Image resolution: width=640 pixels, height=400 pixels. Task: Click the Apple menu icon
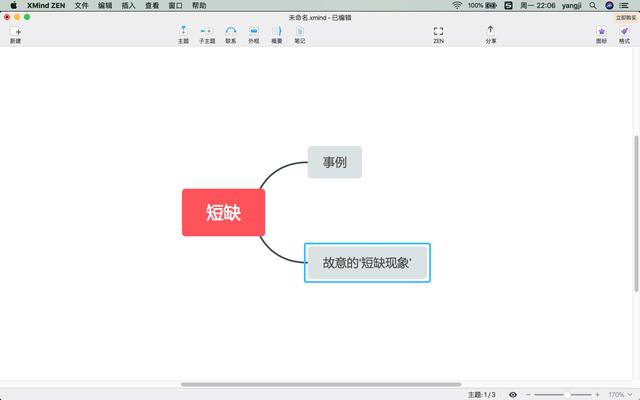(x=13, y=5)
